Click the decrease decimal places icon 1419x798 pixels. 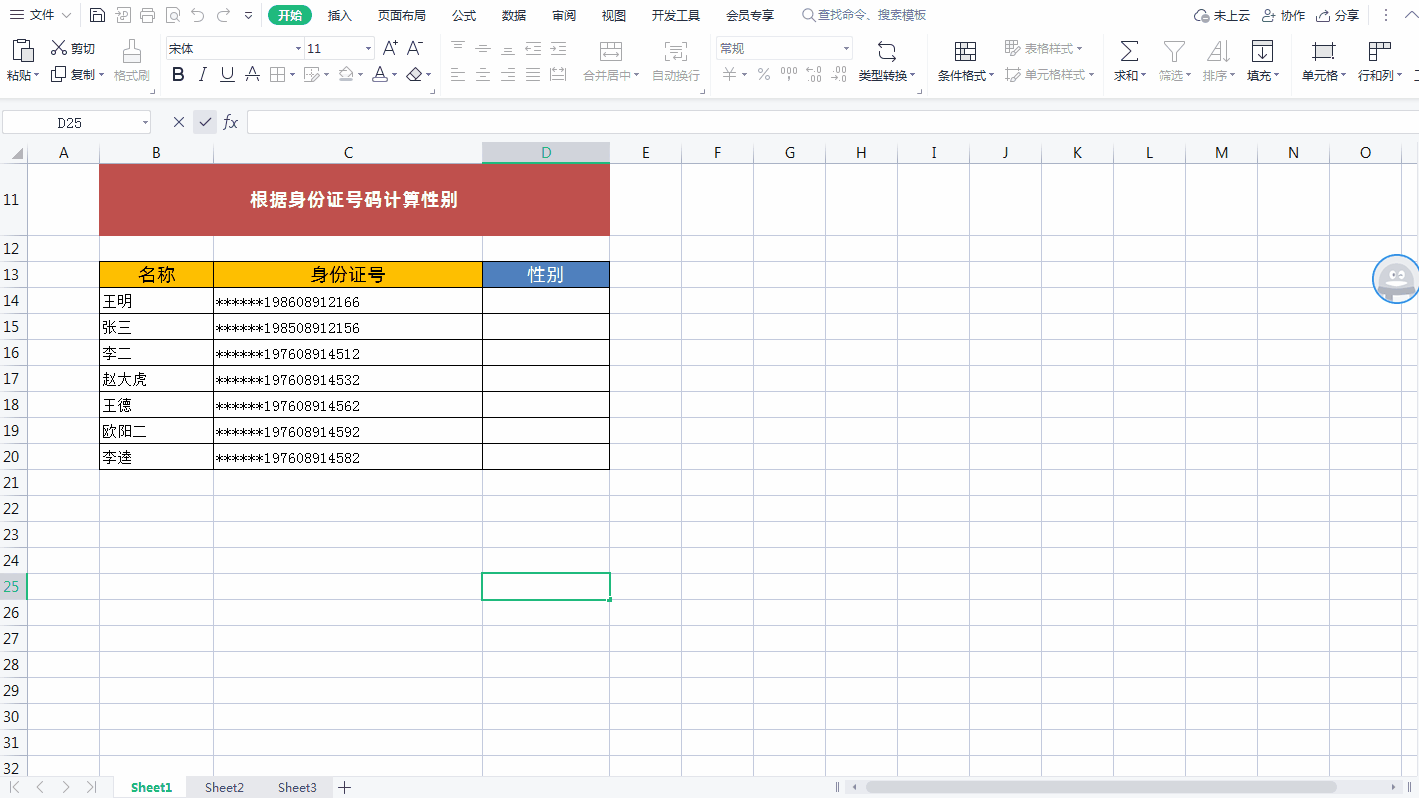pos(839,74)
